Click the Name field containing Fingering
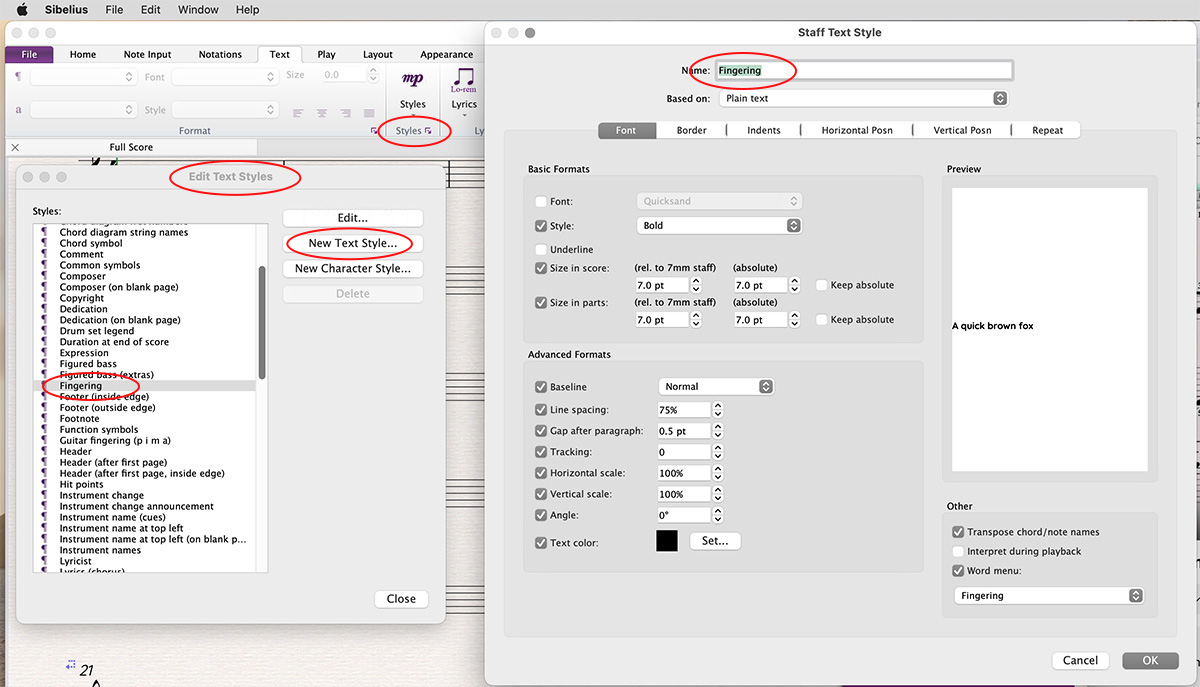Viewport: 1200px width, 687px height. (863, 70)
